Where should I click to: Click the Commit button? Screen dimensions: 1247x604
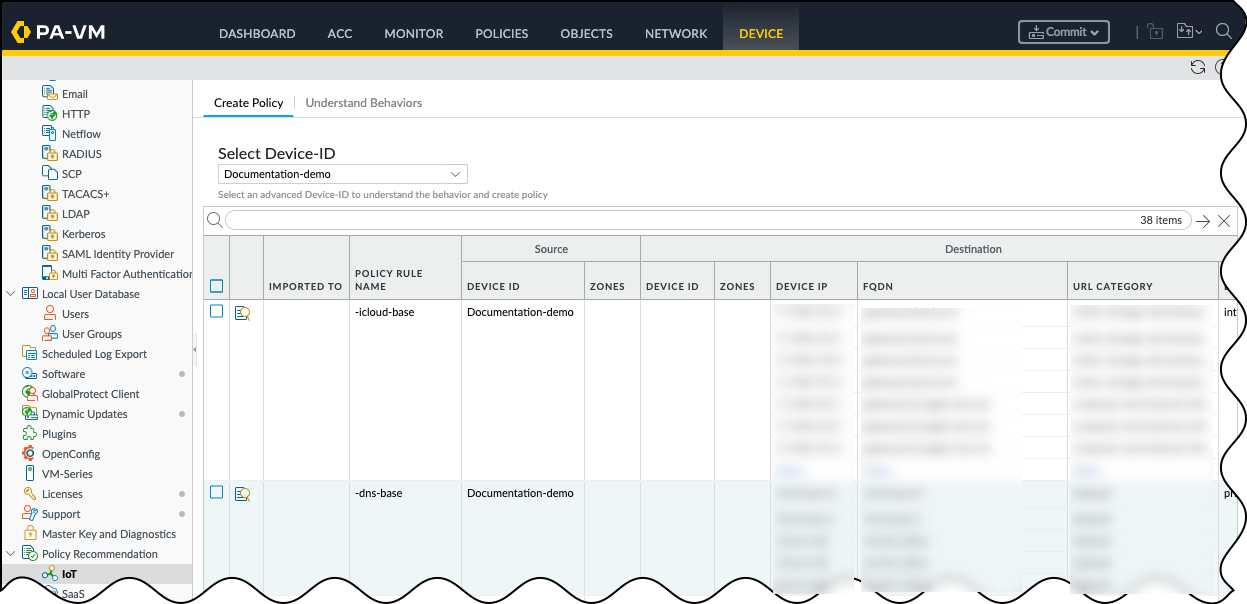pyautogui.click(x=1063, y=32)
